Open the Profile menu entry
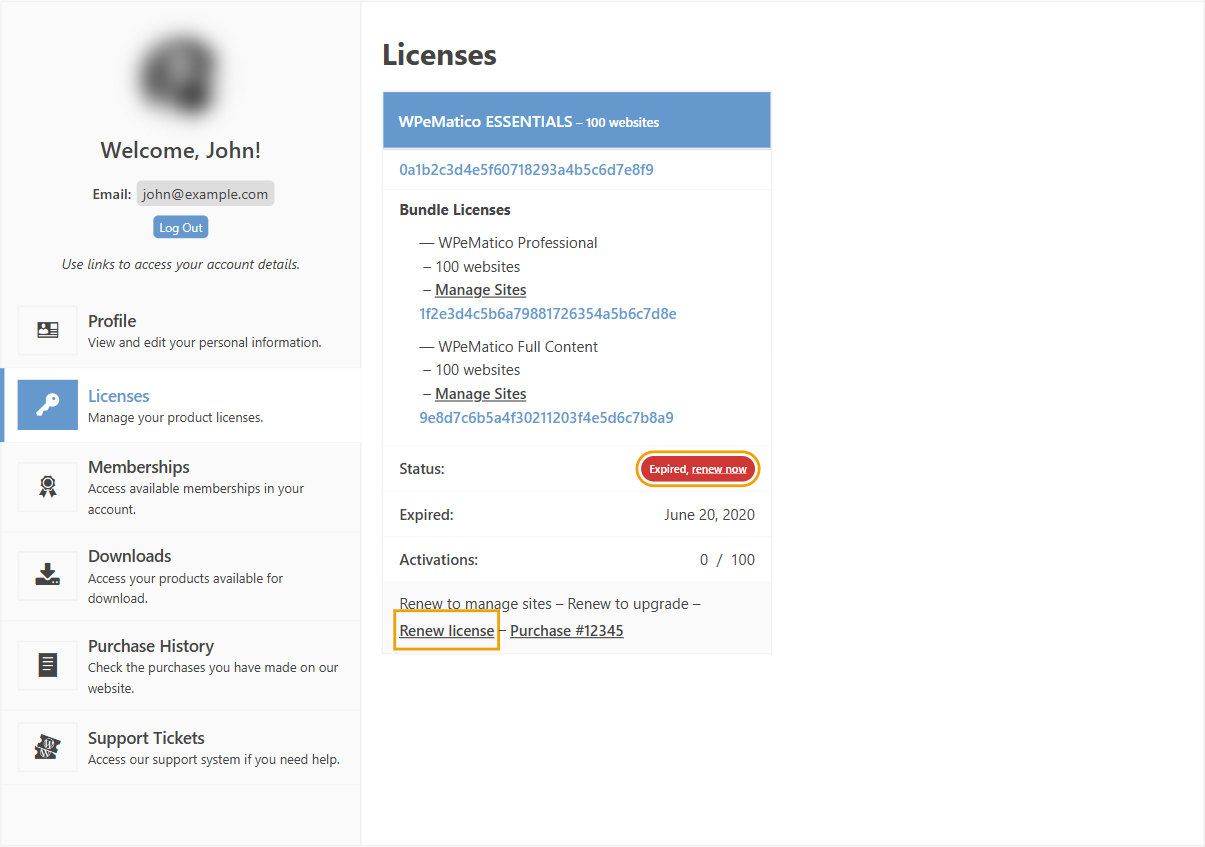 (181, 330)
